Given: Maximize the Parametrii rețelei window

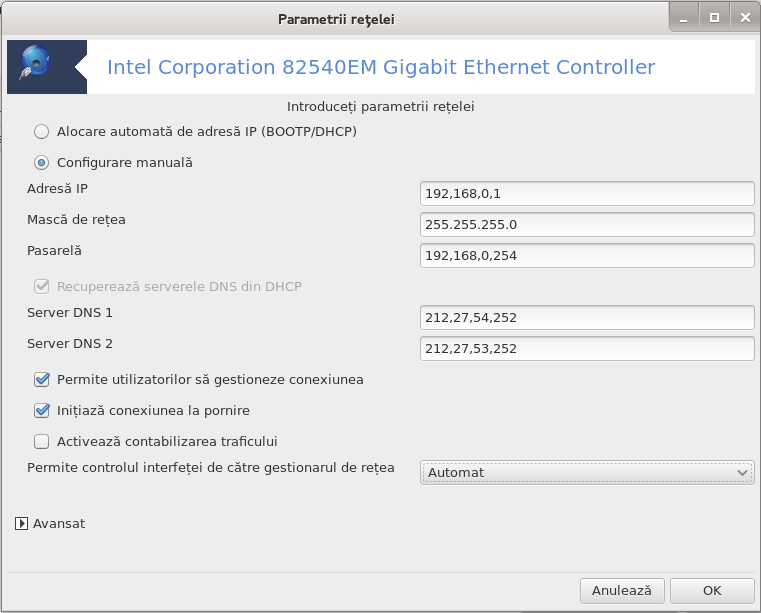Looking at the screenshot, I should click(x=714, y=18).
